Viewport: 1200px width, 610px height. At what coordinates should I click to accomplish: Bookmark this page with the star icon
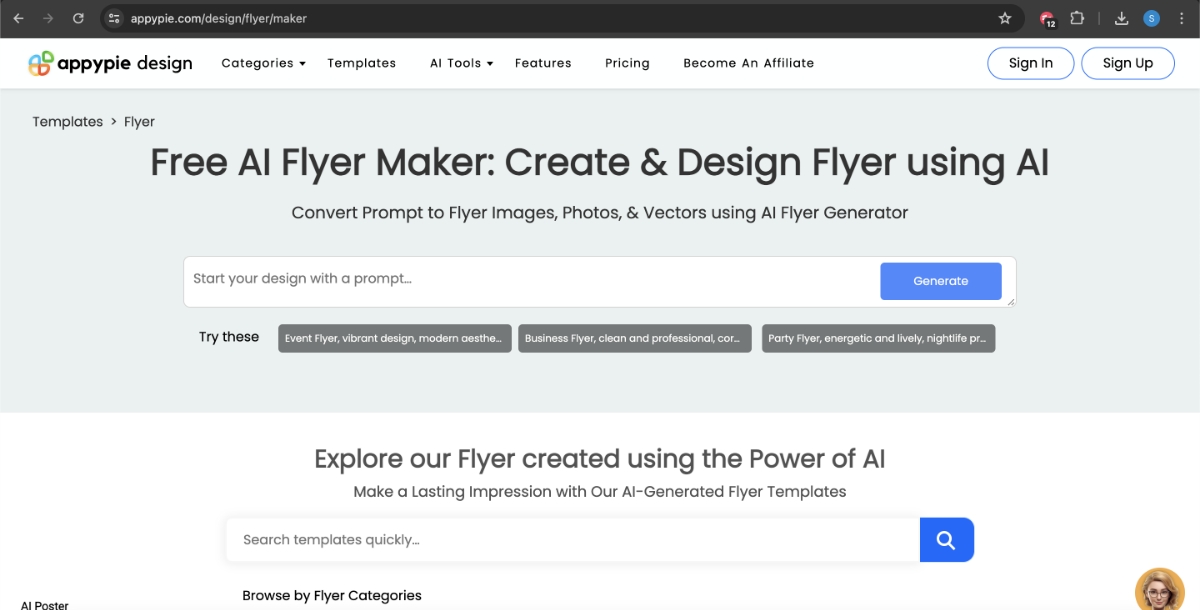pyautogui.click(x=1005, y=18)
